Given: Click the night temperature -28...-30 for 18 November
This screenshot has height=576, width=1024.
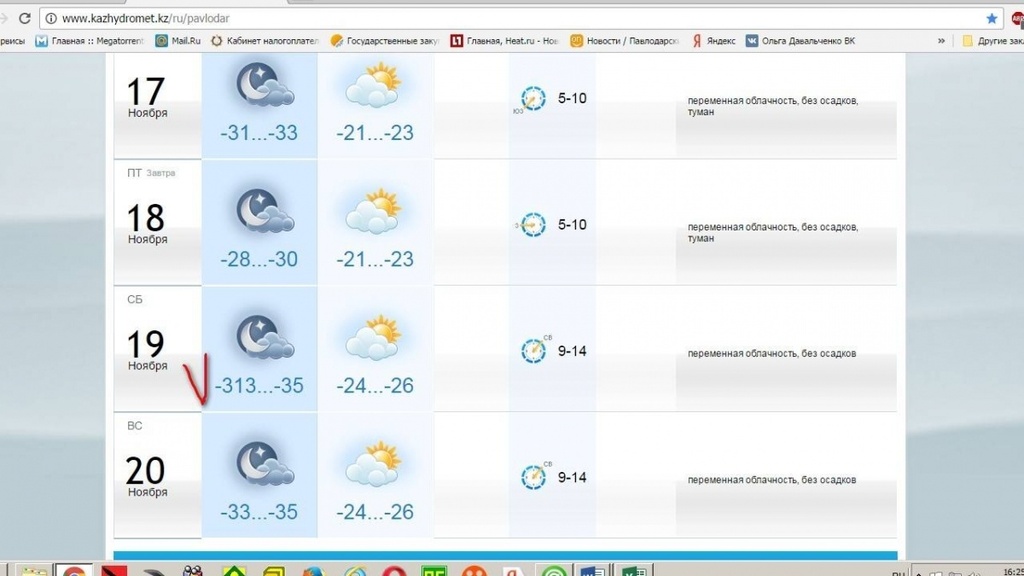Looking at the screenshot, I should 259,259.
